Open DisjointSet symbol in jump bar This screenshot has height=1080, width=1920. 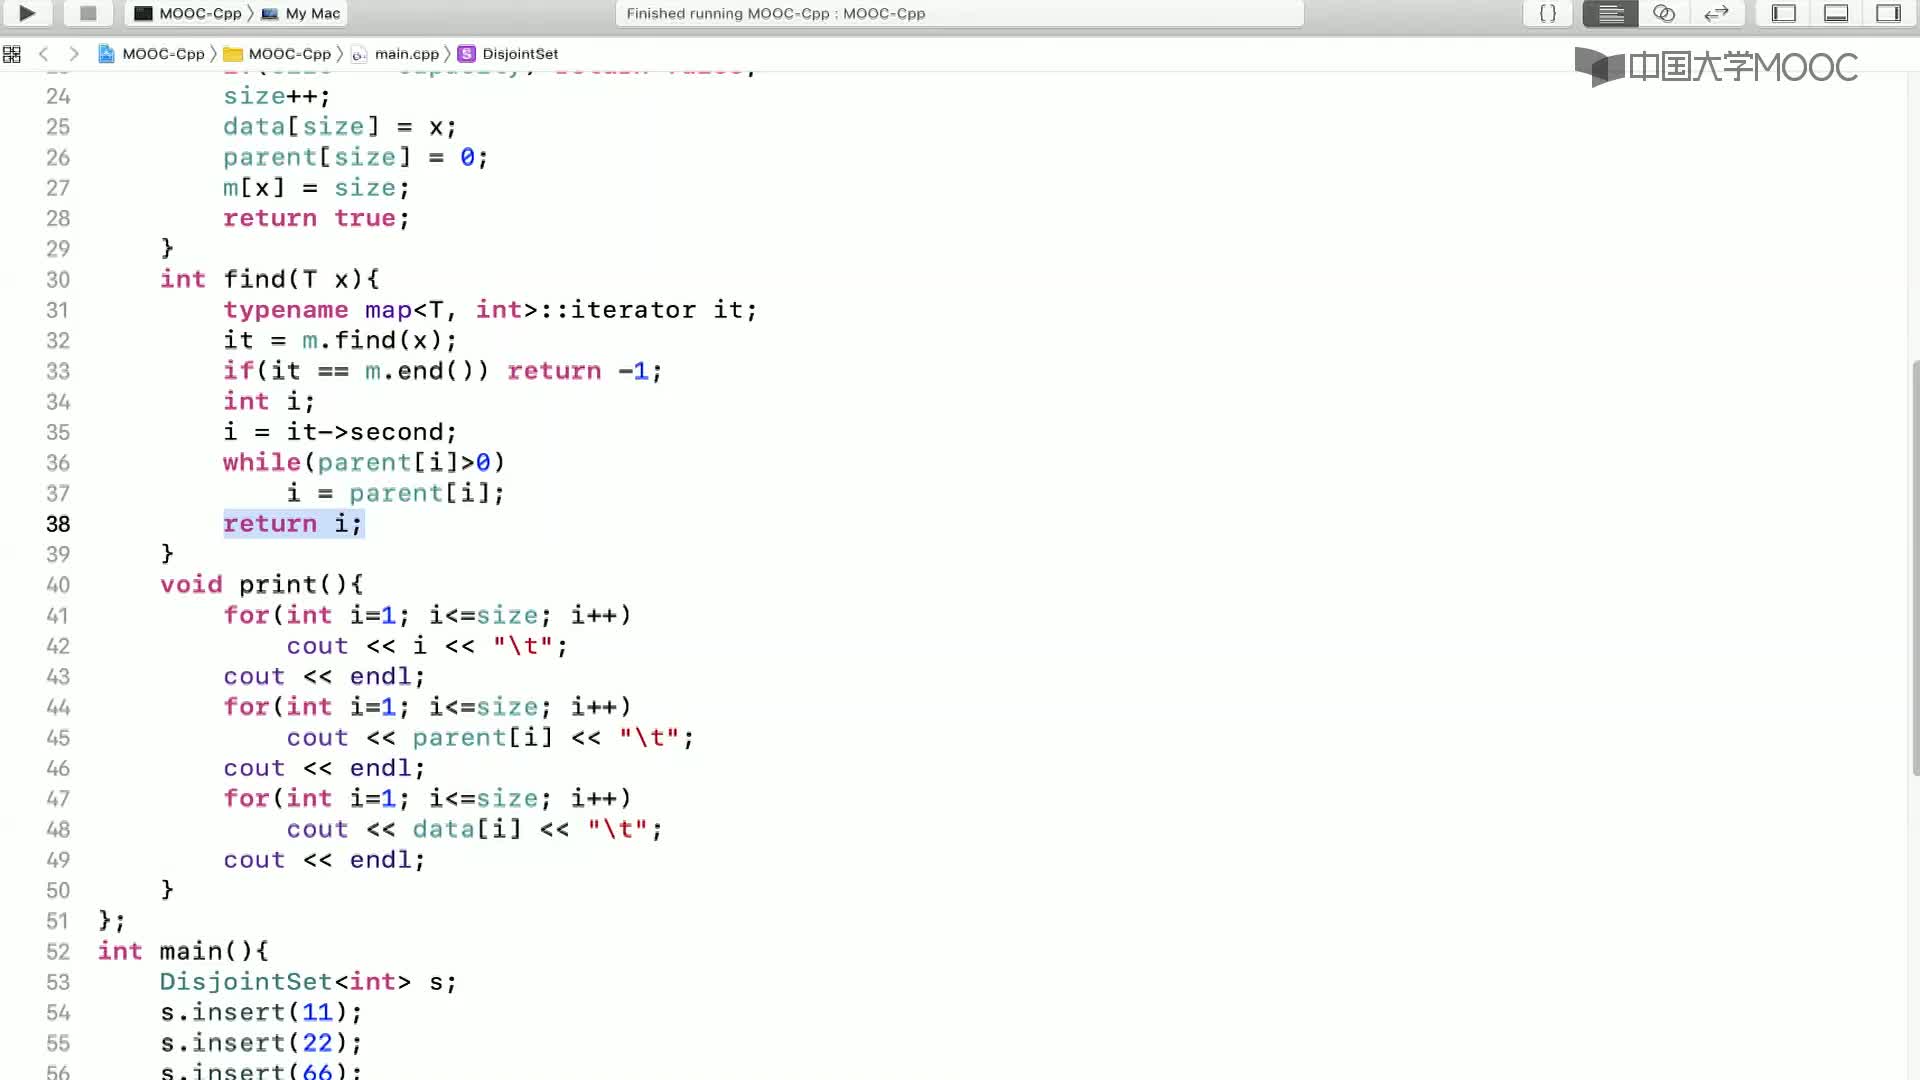tap(508, 54)
